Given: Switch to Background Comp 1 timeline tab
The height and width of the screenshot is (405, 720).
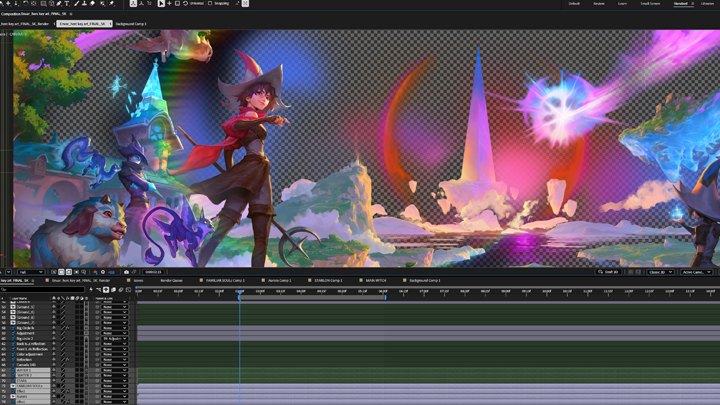Looking at the screenshot, I should coord(425,280).
